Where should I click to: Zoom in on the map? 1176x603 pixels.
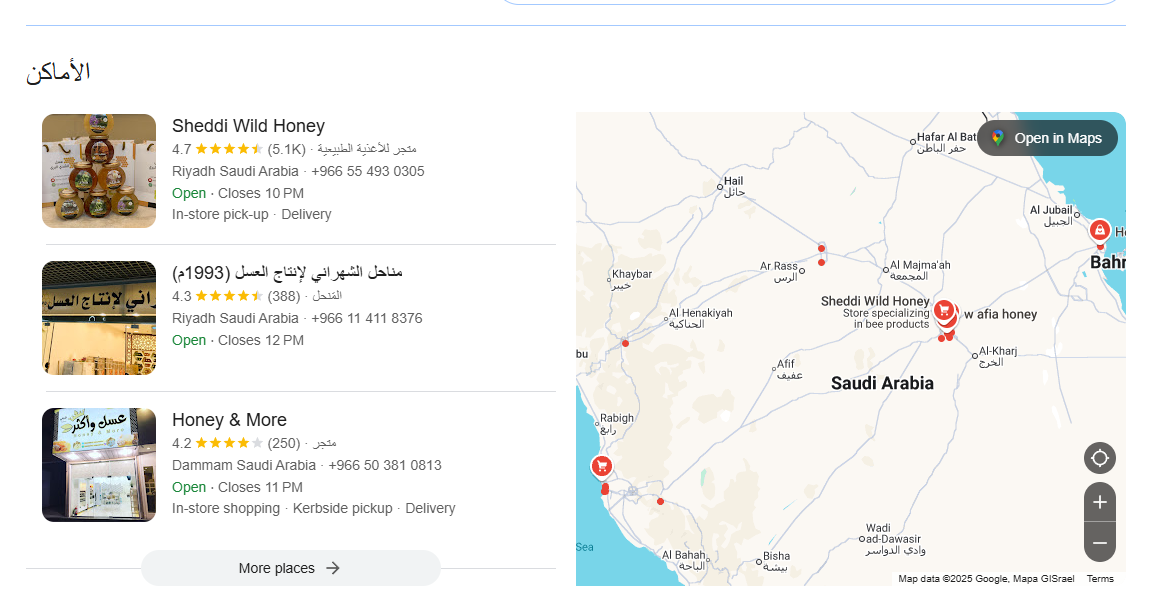tap(1100, 502)
